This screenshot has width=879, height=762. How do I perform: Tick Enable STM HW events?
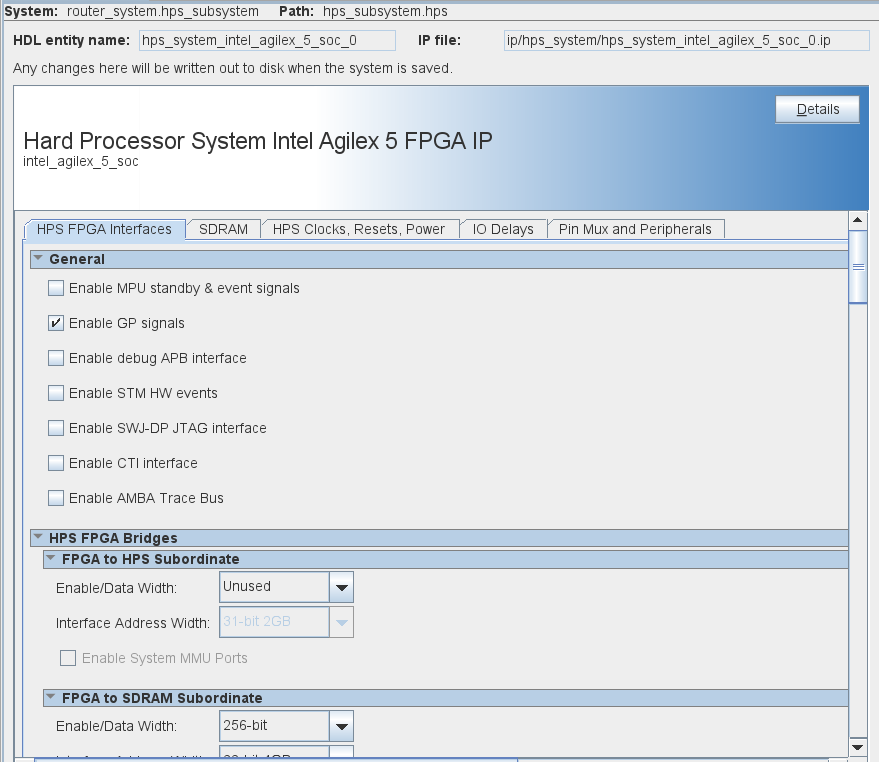(x=56, y=394)
